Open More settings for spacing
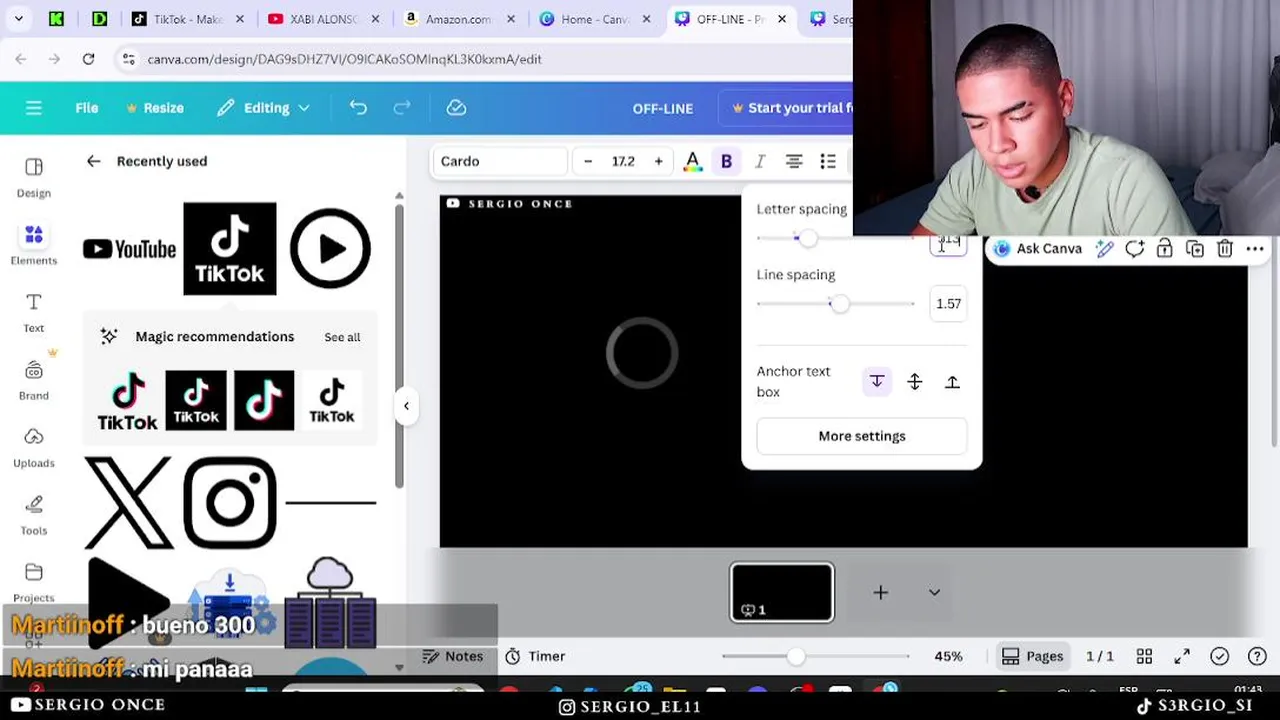Screen dimensions: 1280x720 (x=862, y=436)
